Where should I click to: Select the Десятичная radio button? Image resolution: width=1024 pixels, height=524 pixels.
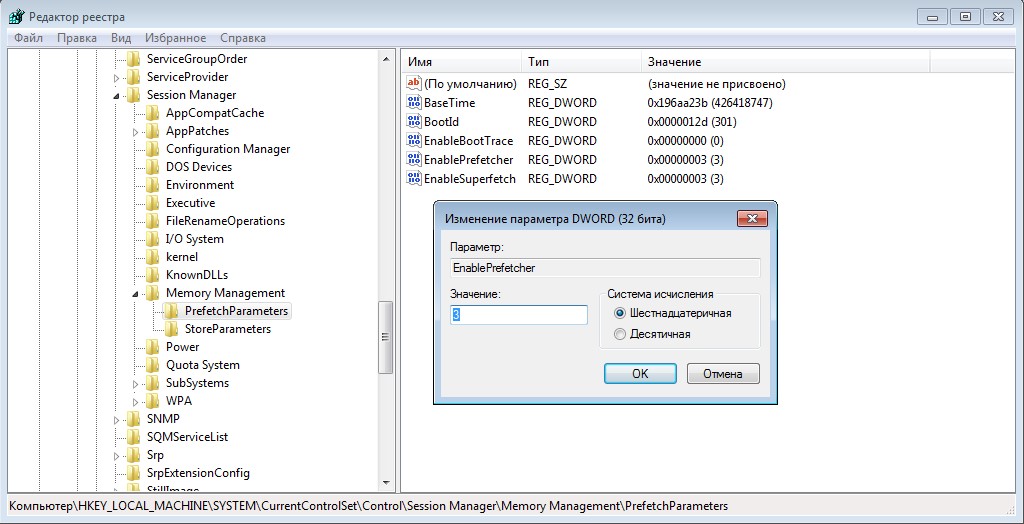pyautogui.click(x=620, y=334)
